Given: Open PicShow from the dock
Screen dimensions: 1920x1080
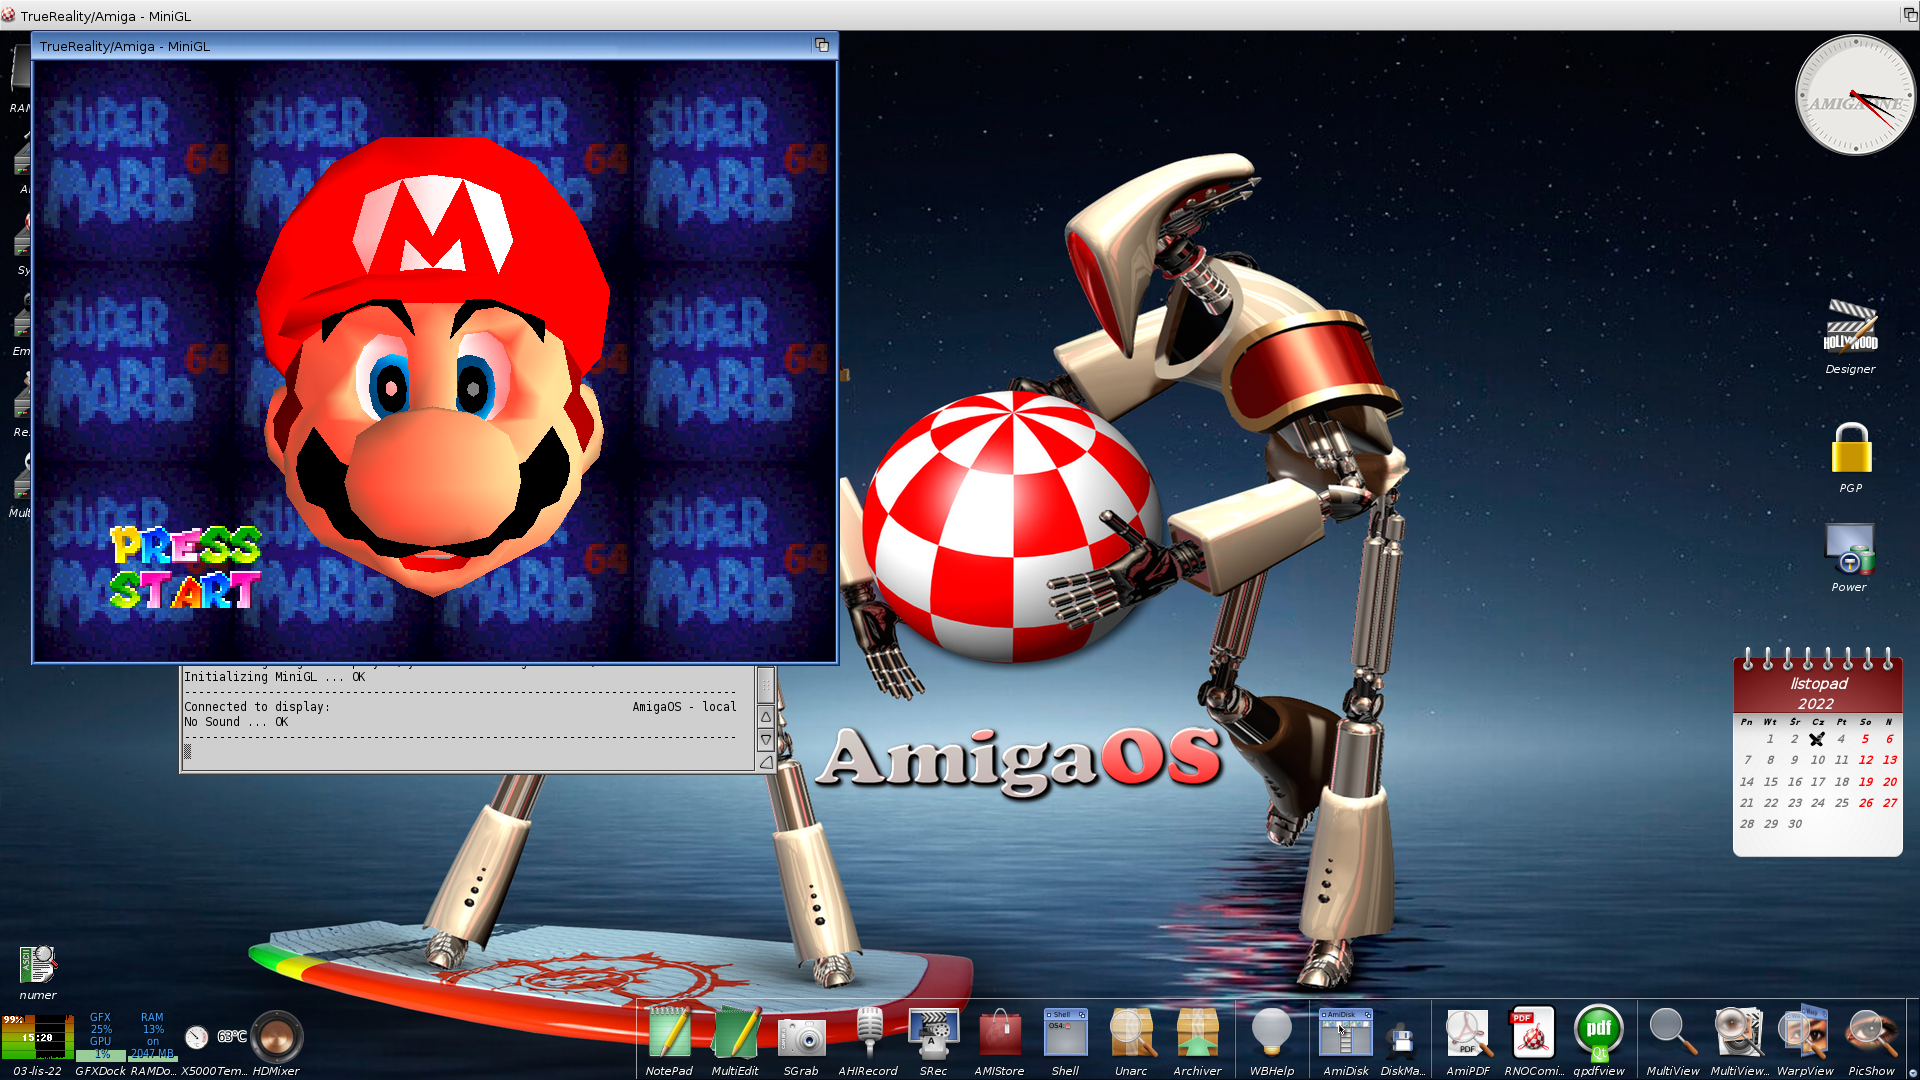Looking at the screenshot, I should (1871, 1033).
